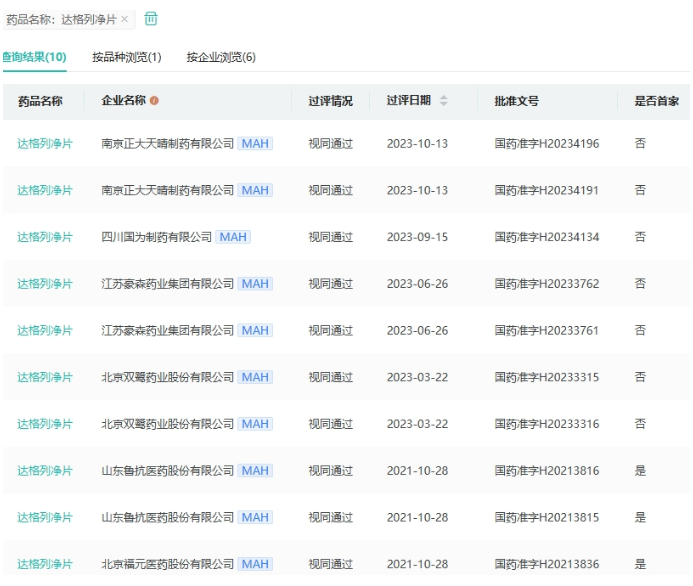
Task: Click approval number 国药准字H20233316
Action: [546, 424]
